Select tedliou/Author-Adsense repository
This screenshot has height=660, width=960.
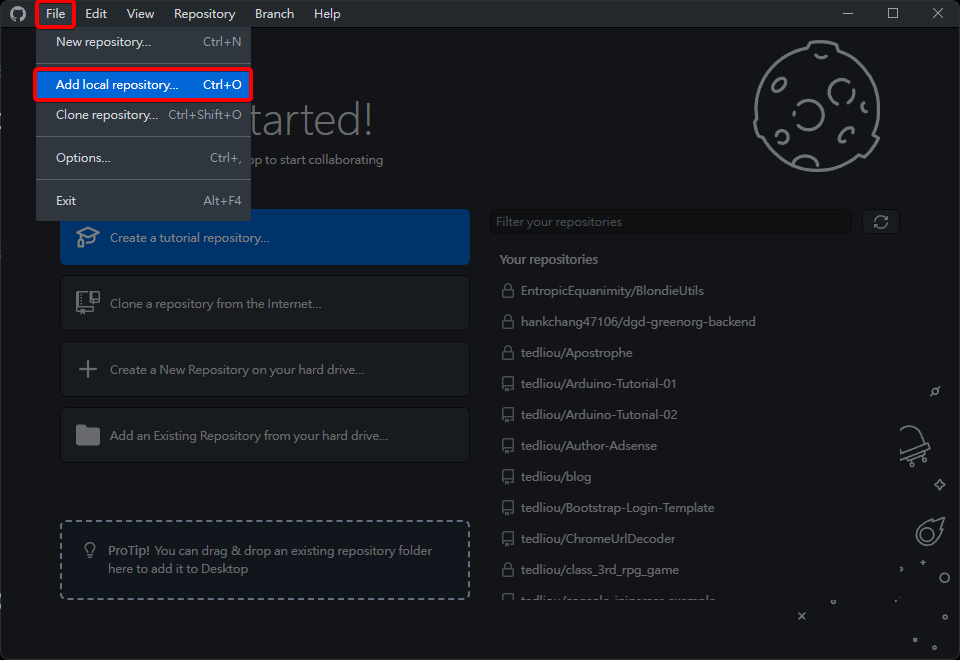tap(588, 446)
